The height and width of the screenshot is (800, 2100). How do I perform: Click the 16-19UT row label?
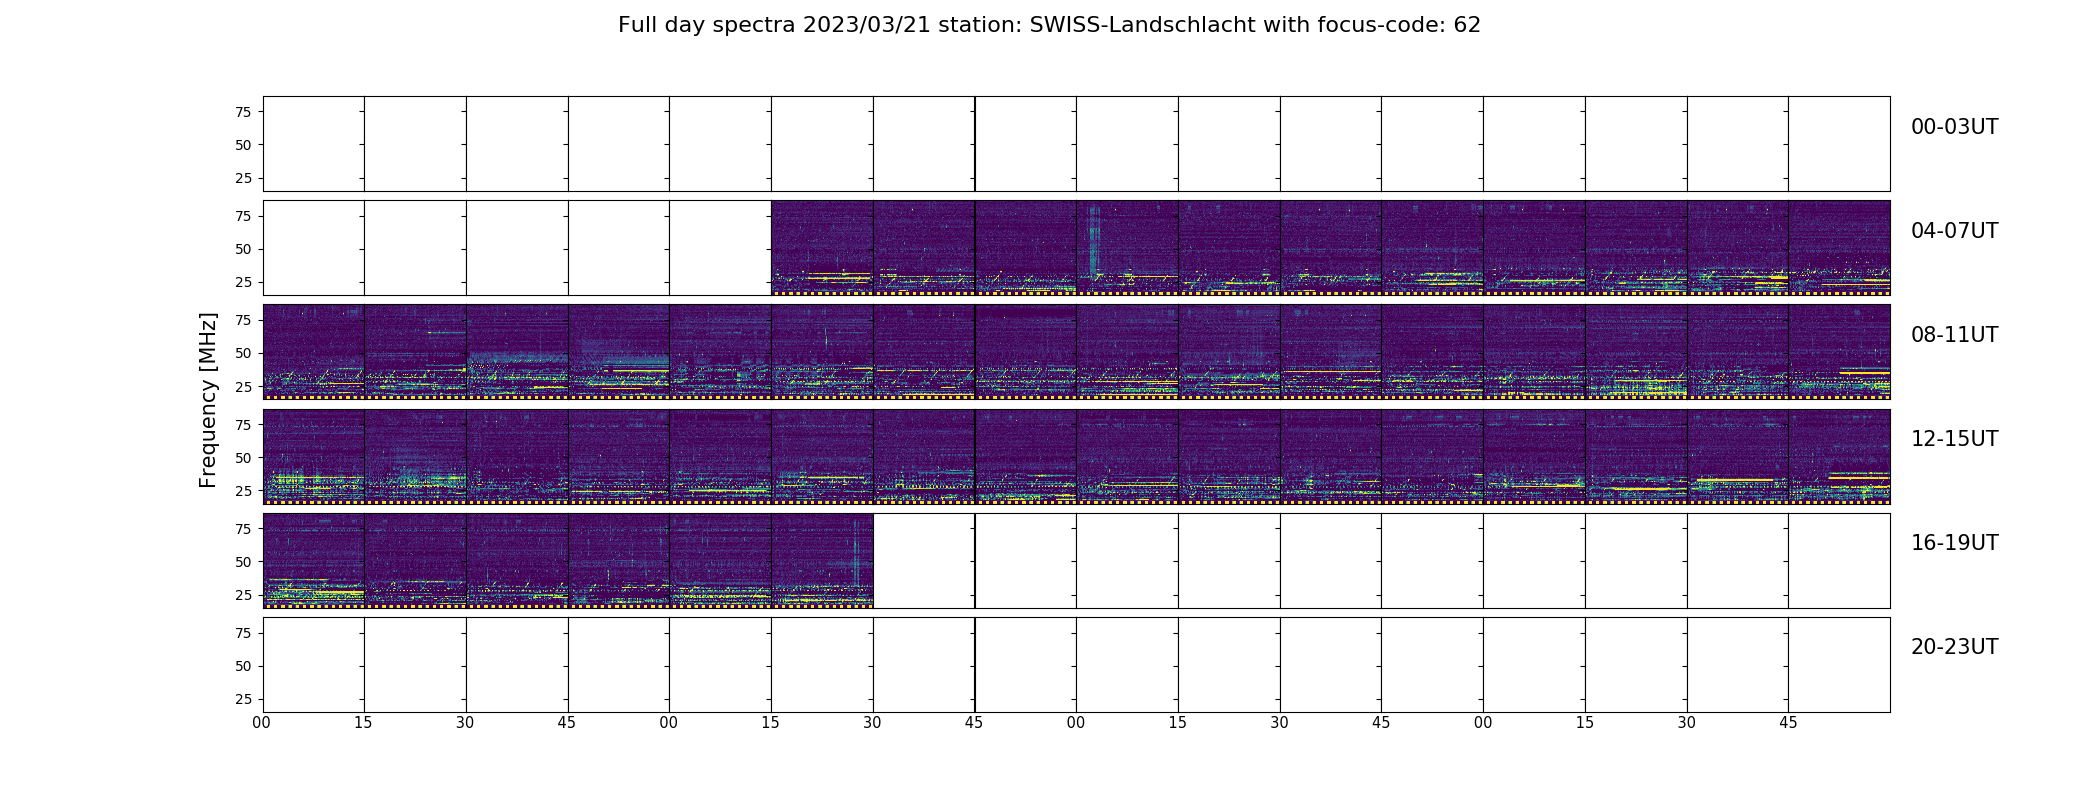coord(1954,543)
